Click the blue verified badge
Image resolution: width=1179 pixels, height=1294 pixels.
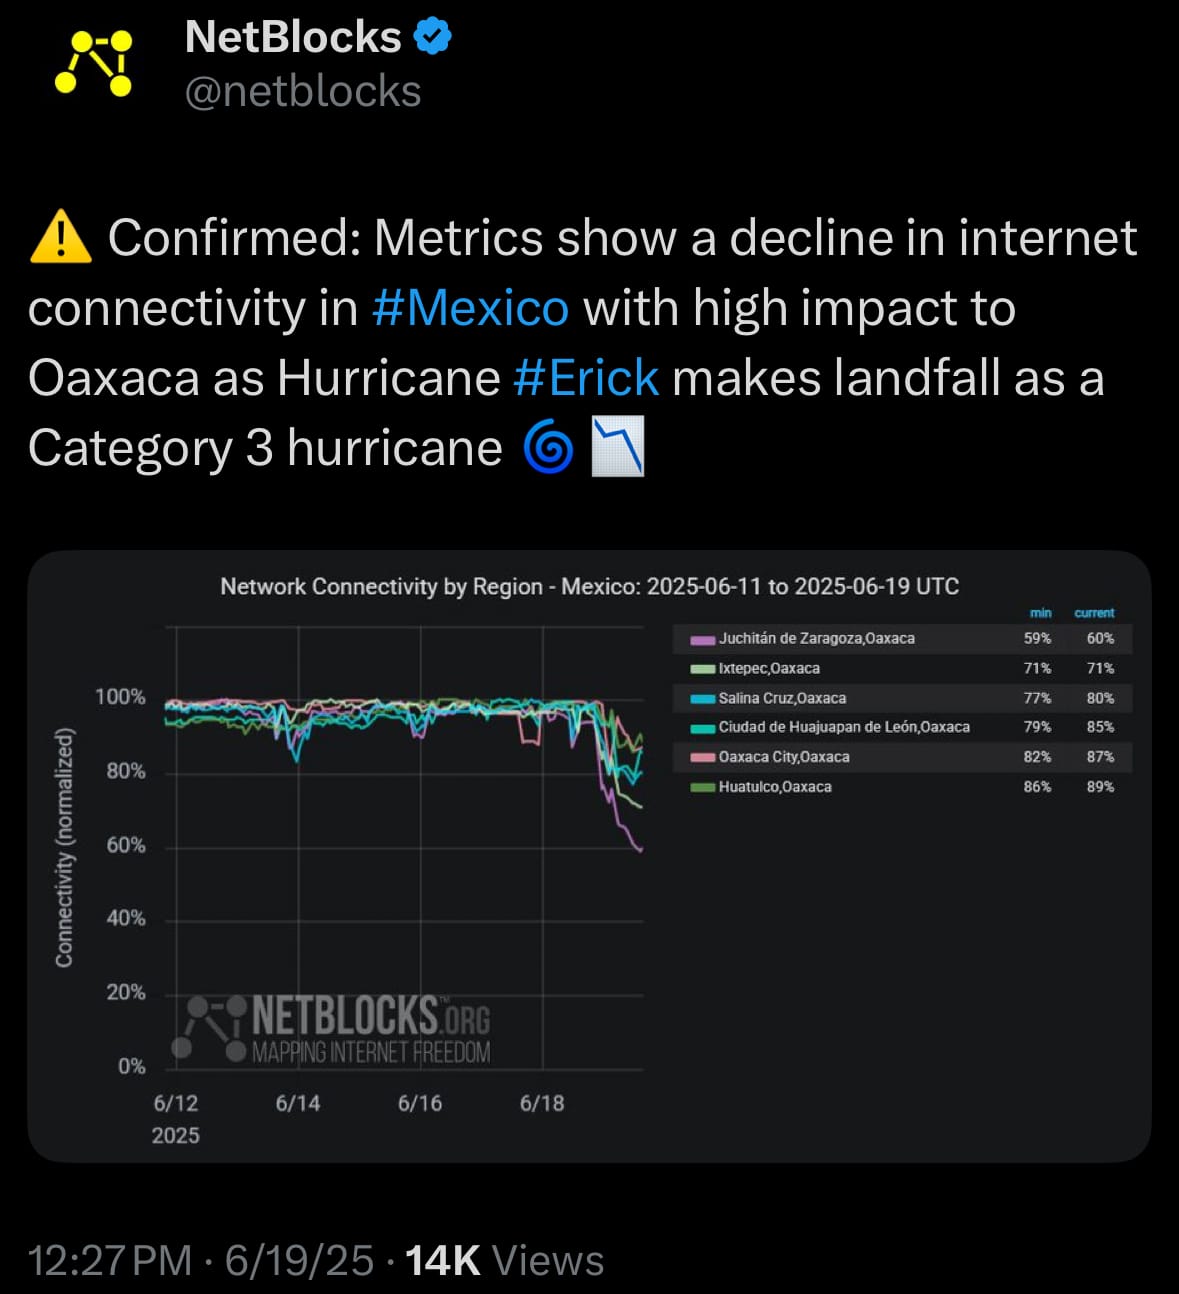432,37
